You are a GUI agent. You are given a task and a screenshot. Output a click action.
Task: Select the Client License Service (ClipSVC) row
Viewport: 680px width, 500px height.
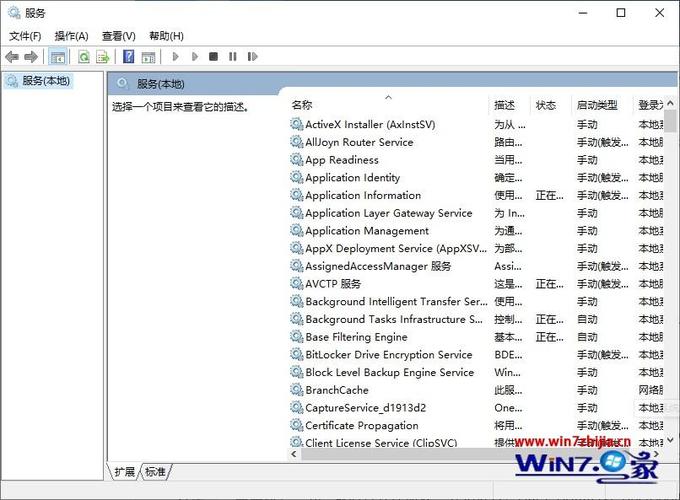(x=476, y=442)
